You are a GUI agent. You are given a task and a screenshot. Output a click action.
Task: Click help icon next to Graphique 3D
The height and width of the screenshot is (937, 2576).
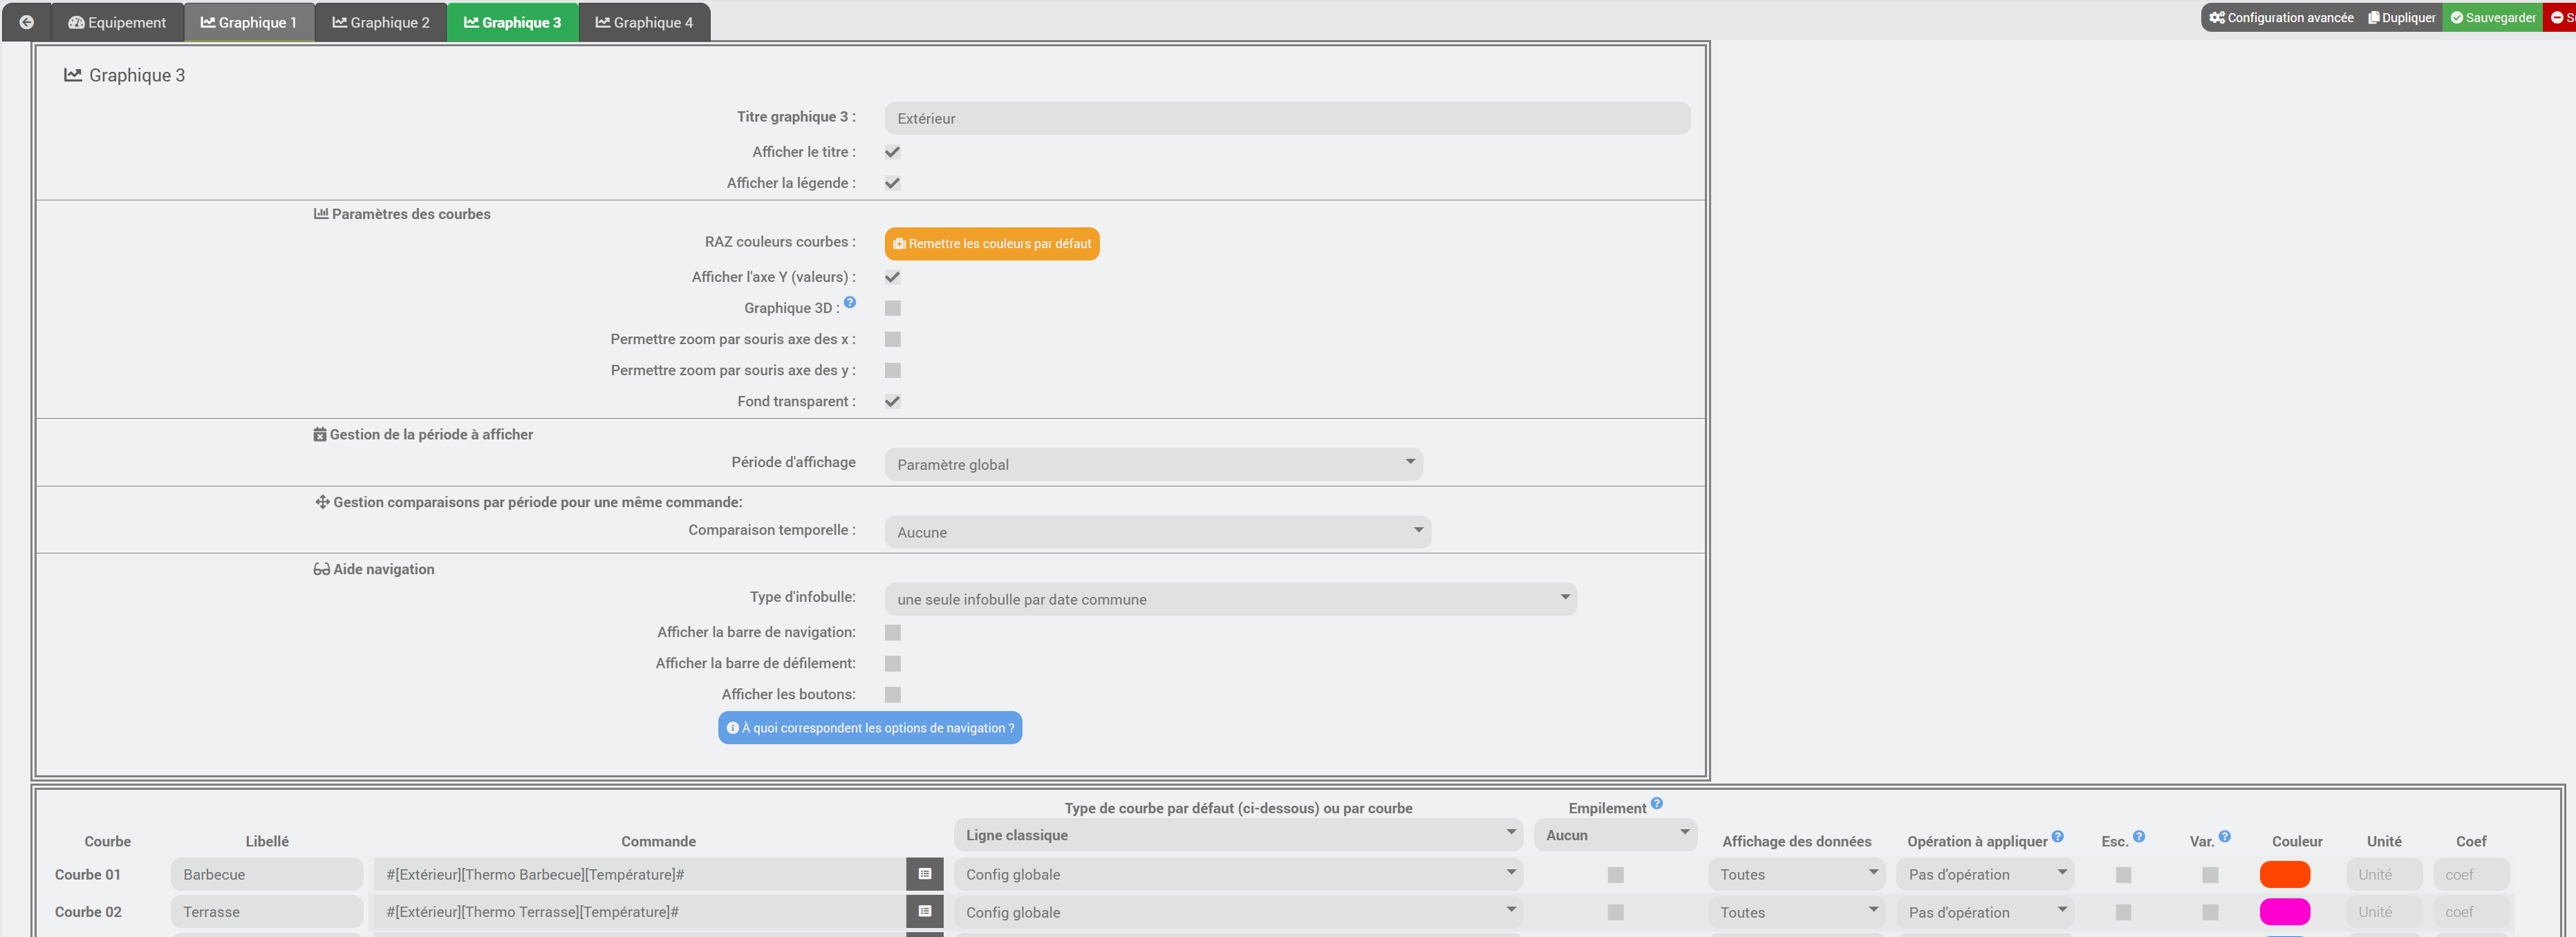pyautogui.click(x=849, y=302)
